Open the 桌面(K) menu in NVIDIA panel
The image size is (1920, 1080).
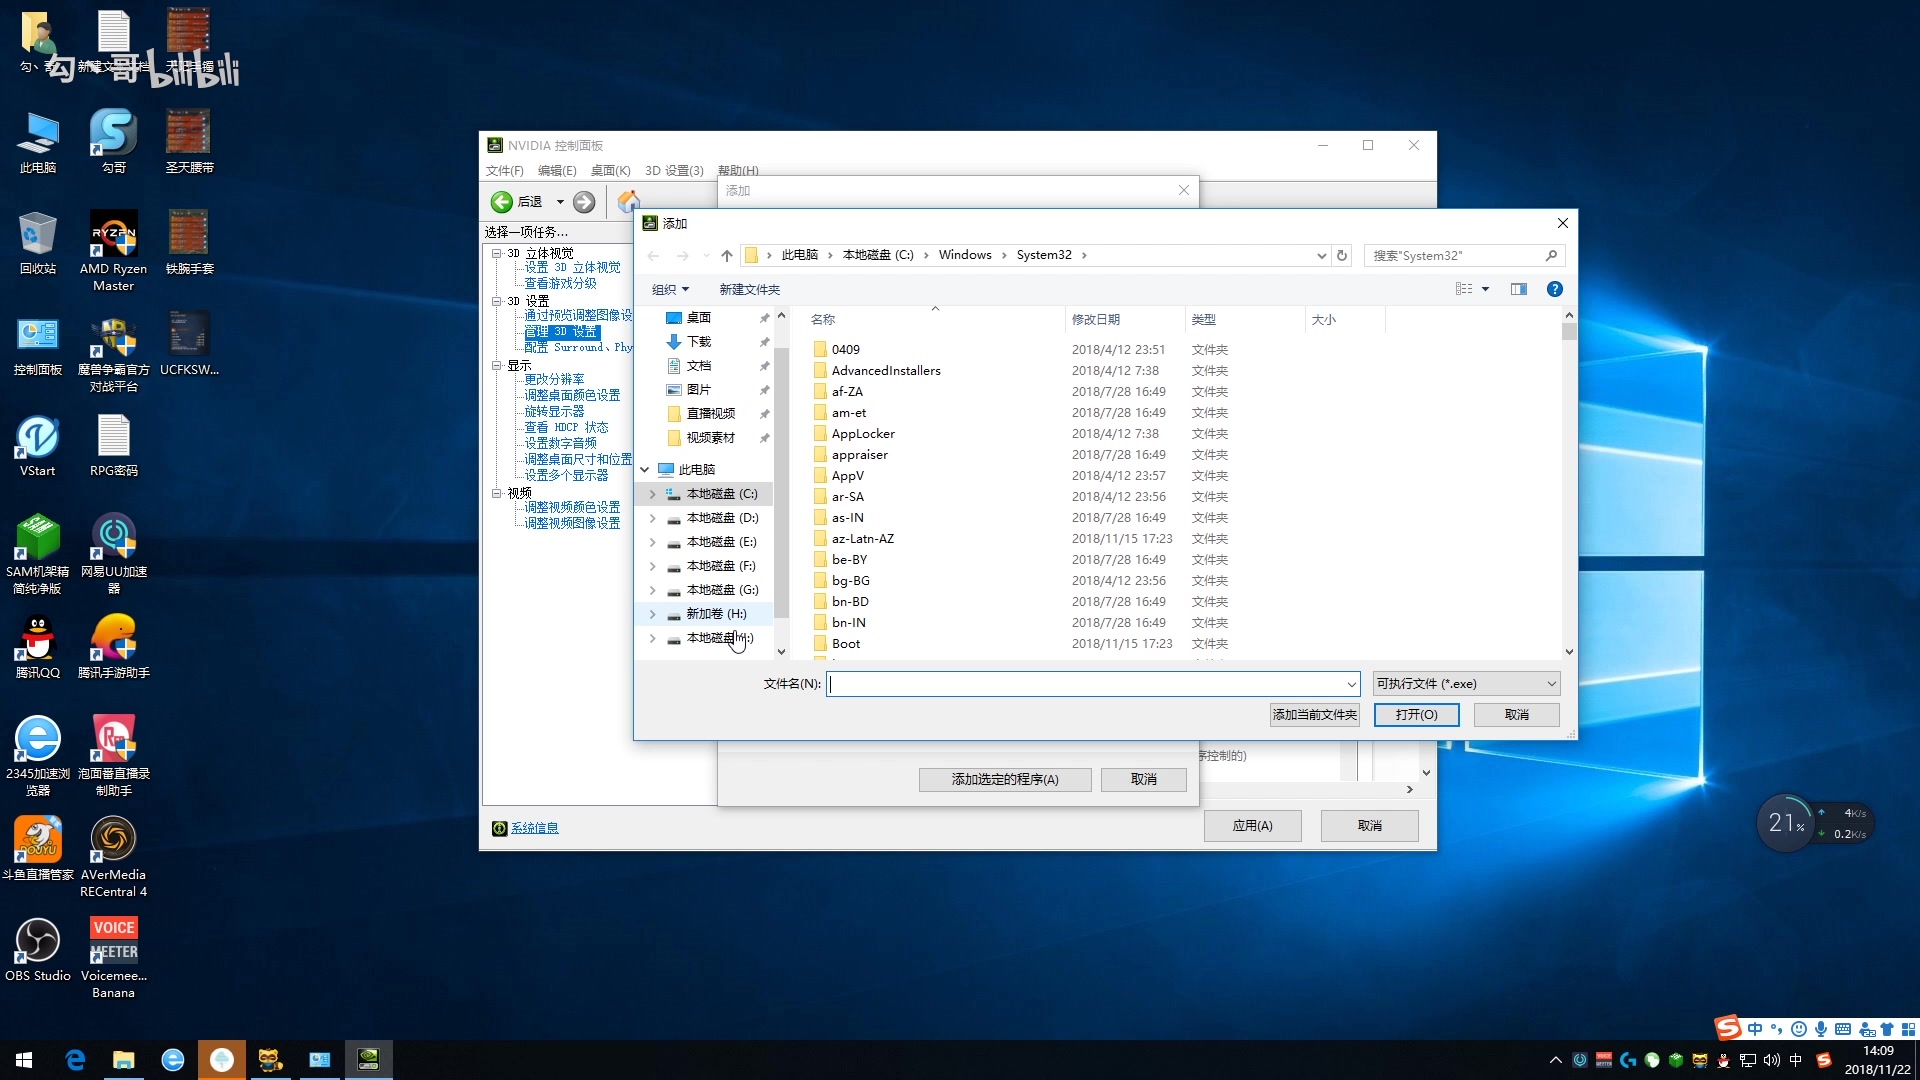point(610,171)
